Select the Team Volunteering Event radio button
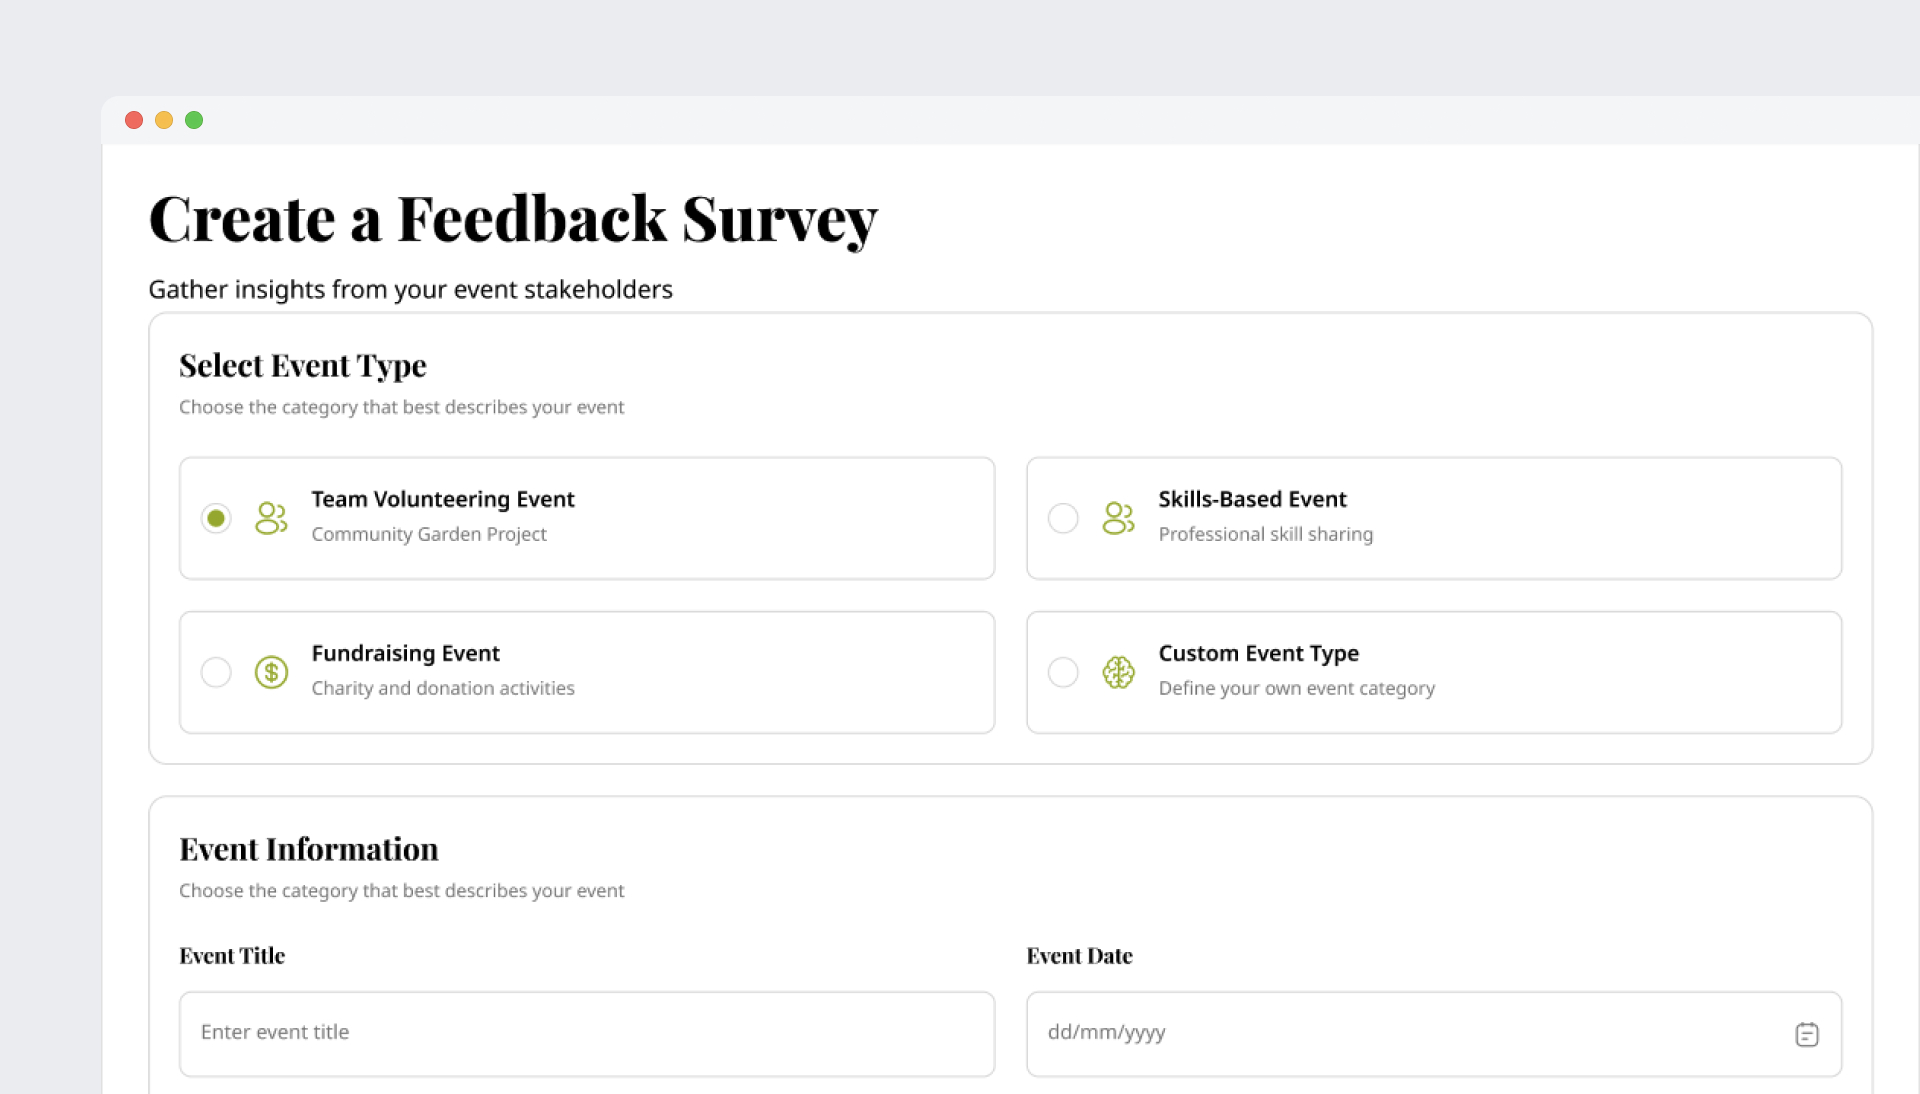The height and width of the screenshot is (1094, 1920). (216, 518)
